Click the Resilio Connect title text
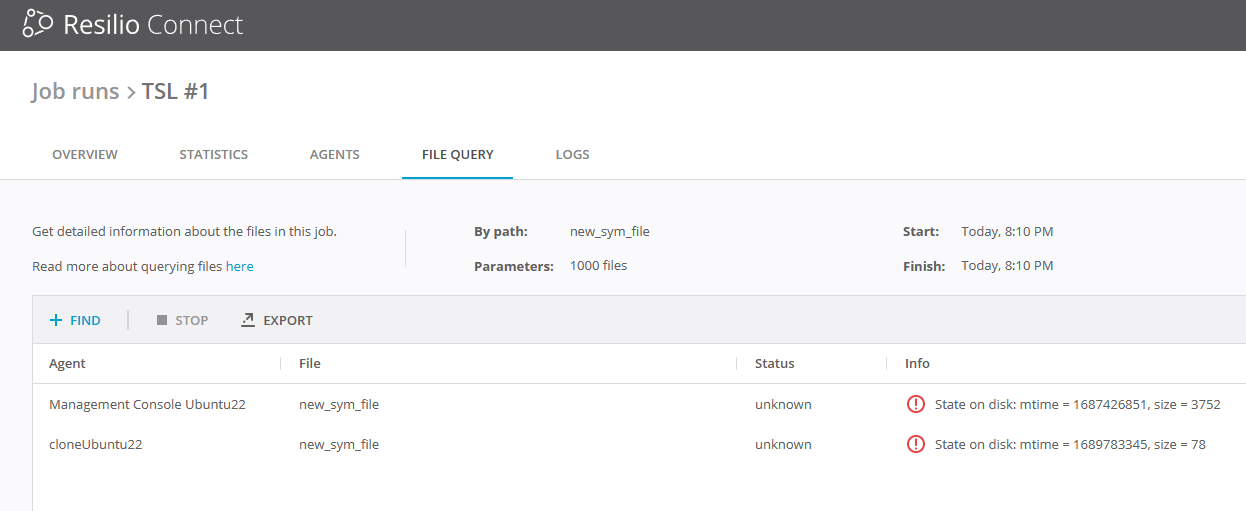Image resolution: width=1246 pixels, height=511 pixels. pos(153,25)
